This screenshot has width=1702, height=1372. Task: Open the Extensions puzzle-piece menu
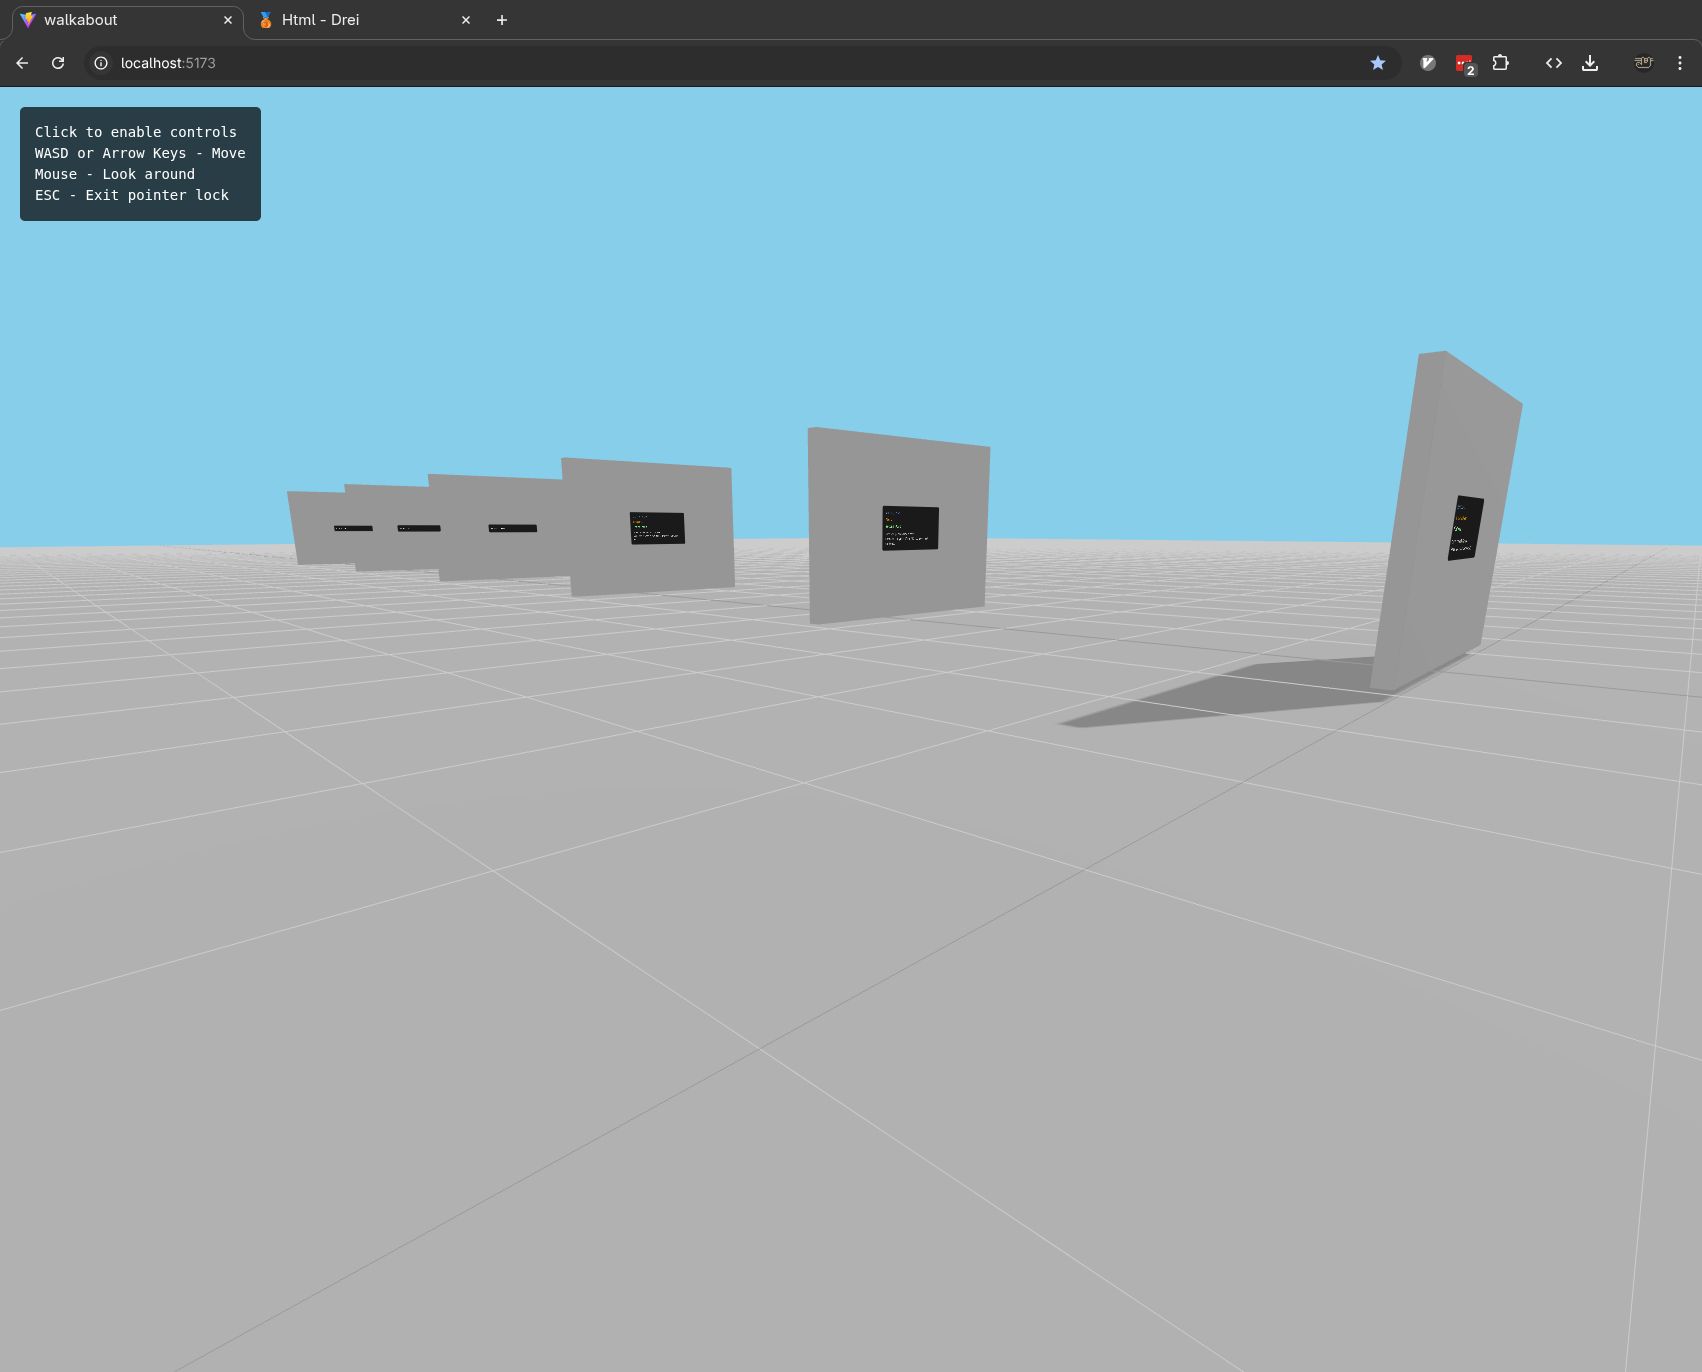point(1500,63)
